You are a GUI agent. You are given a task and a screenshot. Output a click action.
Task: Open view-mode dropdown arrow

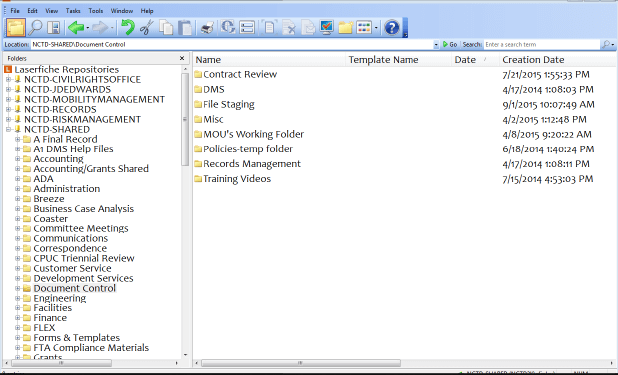point(376,28)
